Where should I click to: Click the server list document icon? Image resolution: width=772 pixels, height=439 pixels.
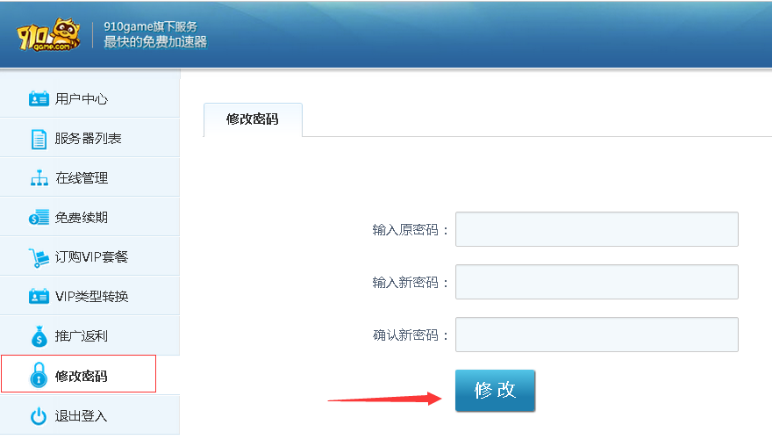pos(39,139)
